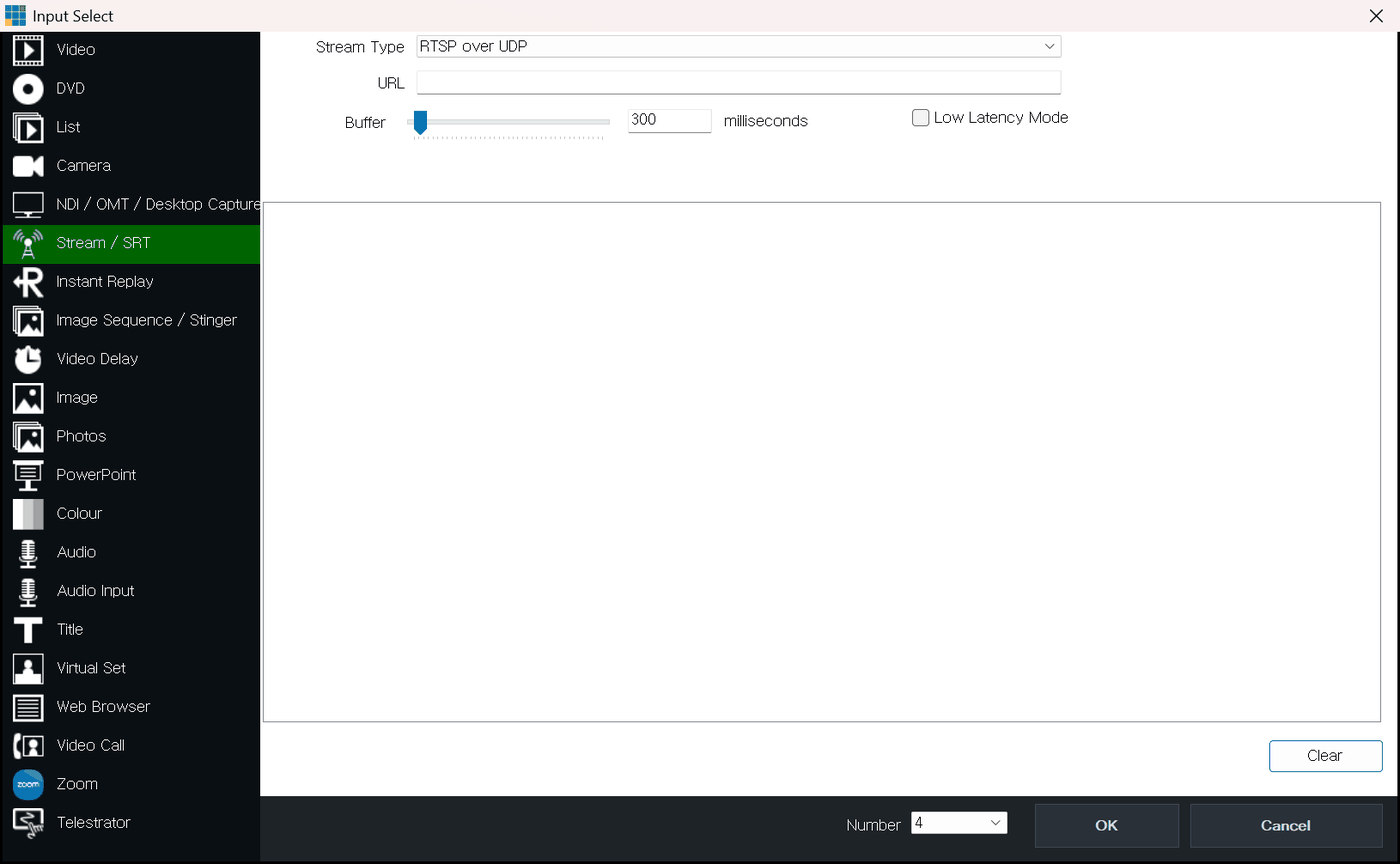Select the Instant Replay icon
The height and width of the screenshot is (864, 1400).
[x=28, y=282]
